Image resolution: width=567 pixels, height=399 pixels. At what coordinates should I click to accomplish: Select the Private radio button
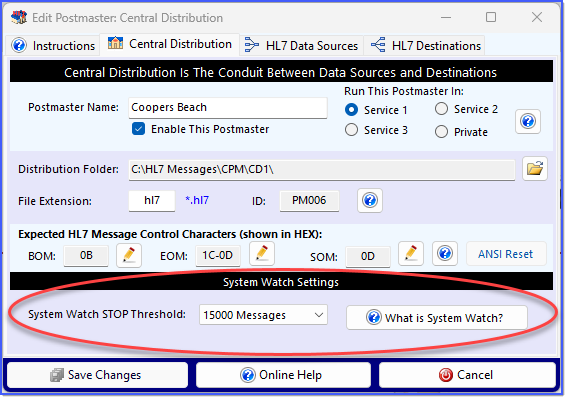442,132
